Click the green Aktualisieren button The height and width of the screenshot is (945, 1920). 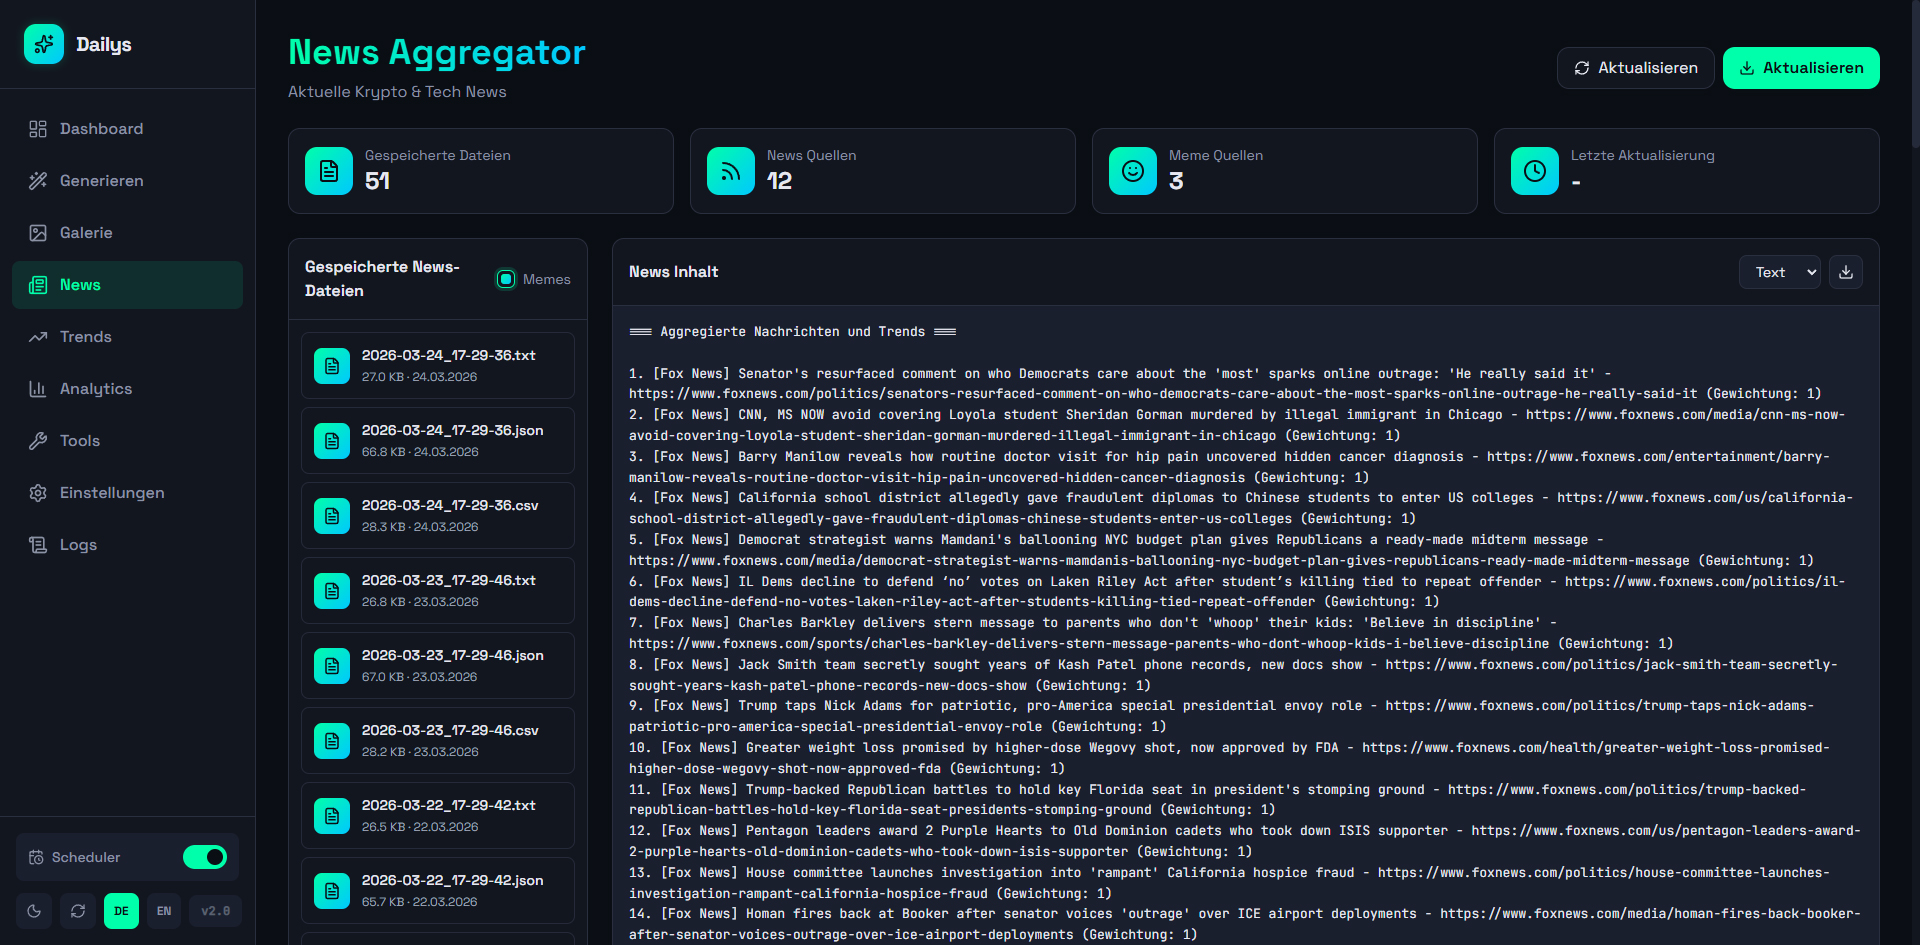1801,68
